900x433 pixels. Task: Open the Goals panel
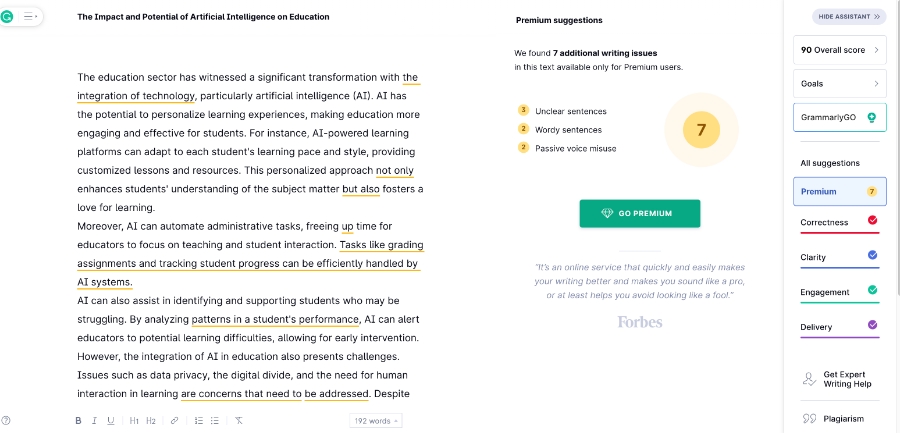point(839,83)
